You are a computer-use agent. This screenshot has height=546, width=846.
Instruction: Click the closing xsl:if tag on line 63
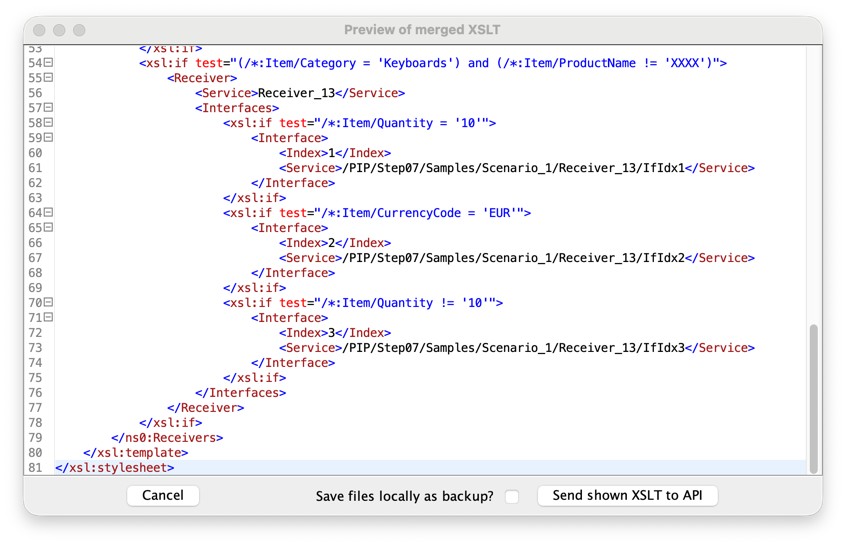(255, 198)
